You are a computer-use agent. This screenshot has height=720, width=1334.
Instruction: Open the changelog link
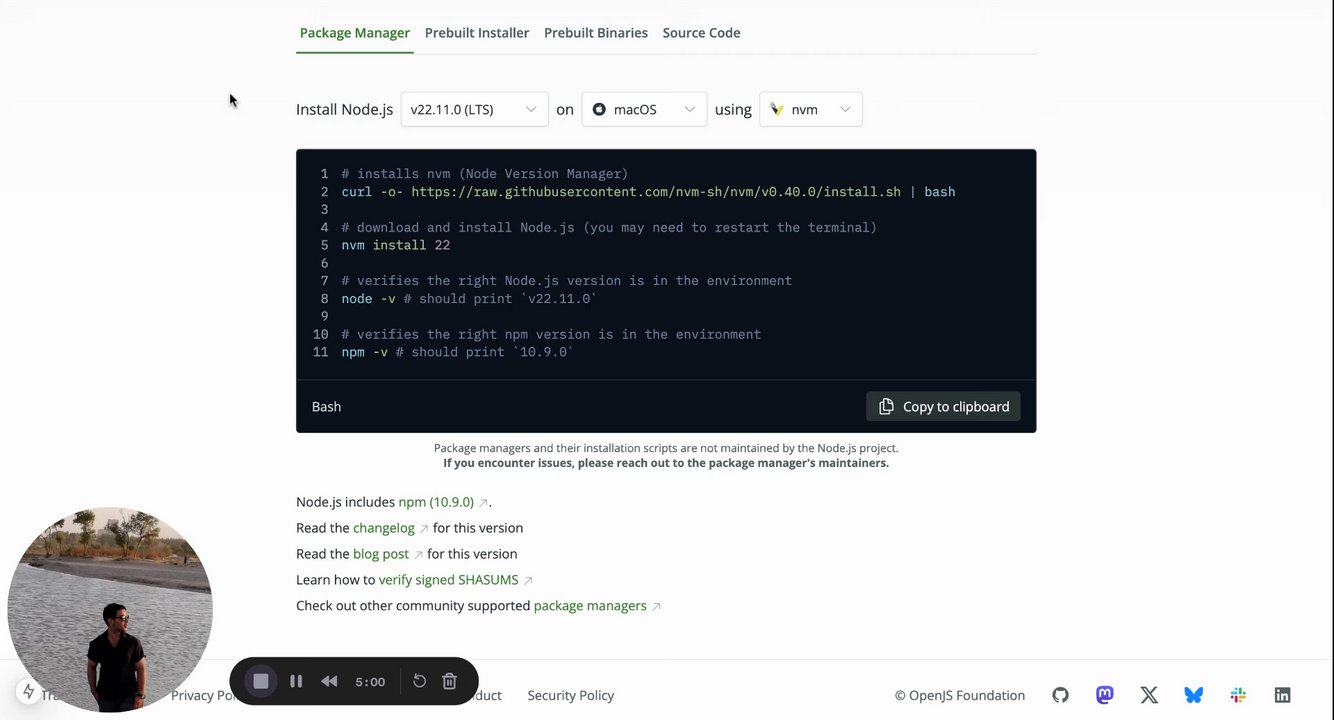(391, 528)
